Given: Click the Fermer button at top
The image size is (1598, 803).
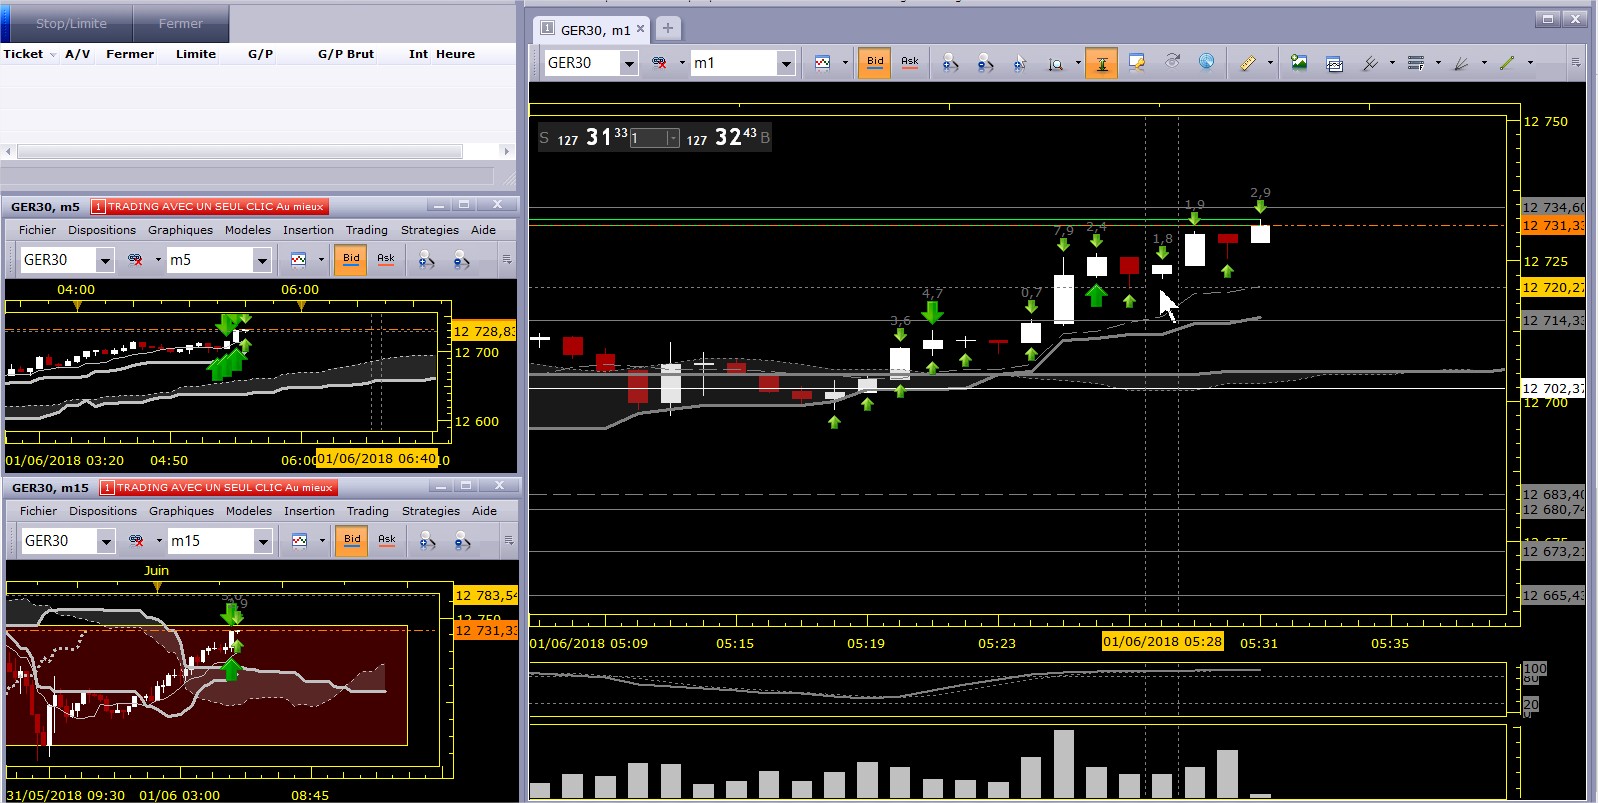Looking at the screenshot, I should point(180,23).
